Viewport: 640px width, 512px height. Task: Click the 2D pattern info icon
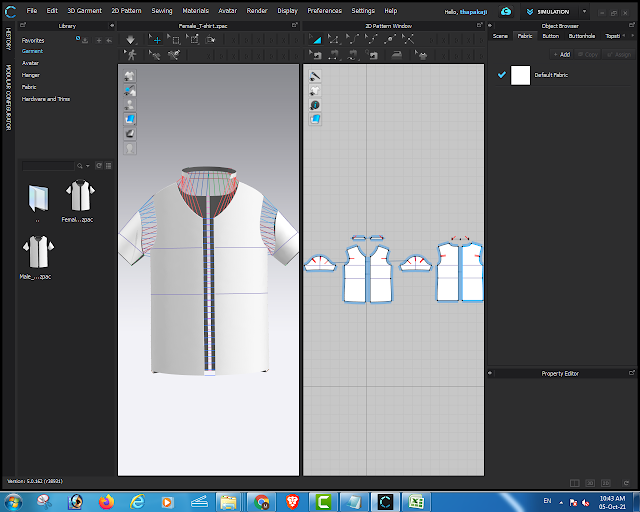coord(315,105)
